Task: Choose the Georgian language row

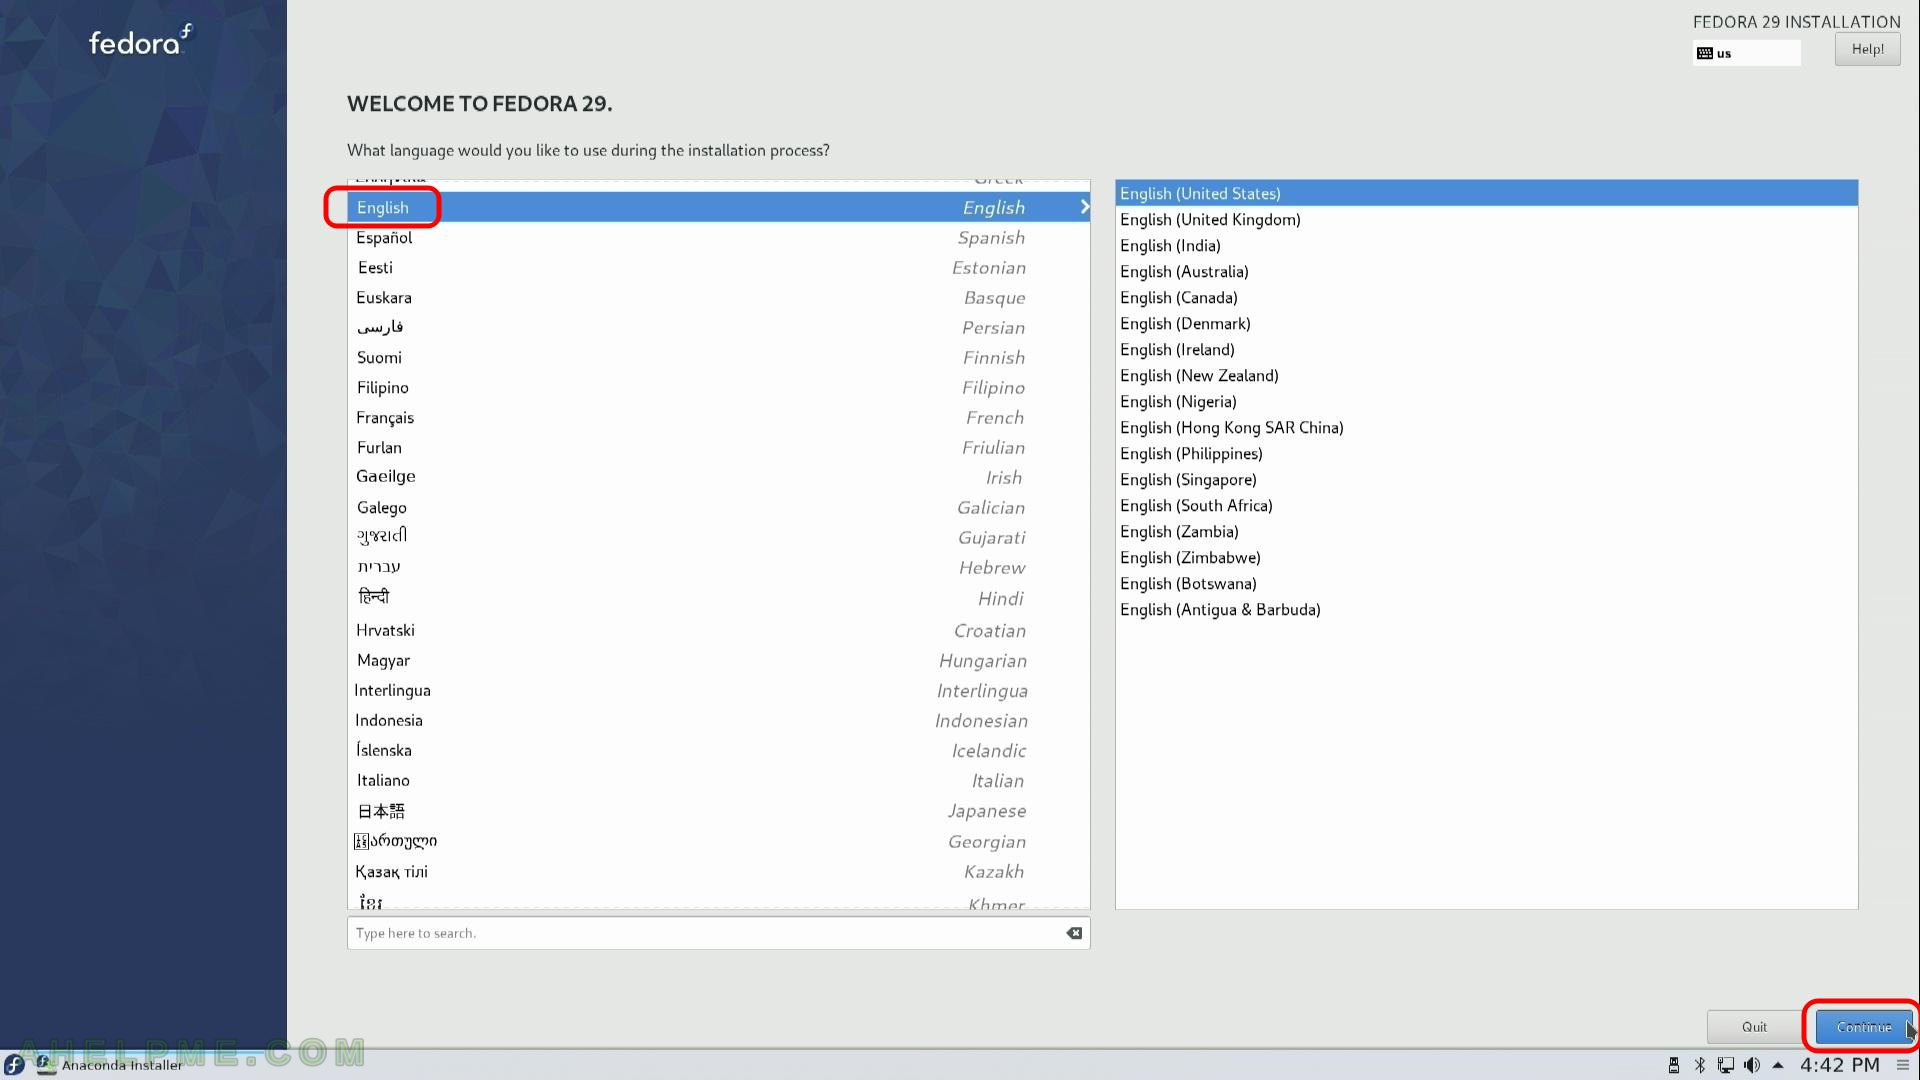Action: tap(718, 841)
